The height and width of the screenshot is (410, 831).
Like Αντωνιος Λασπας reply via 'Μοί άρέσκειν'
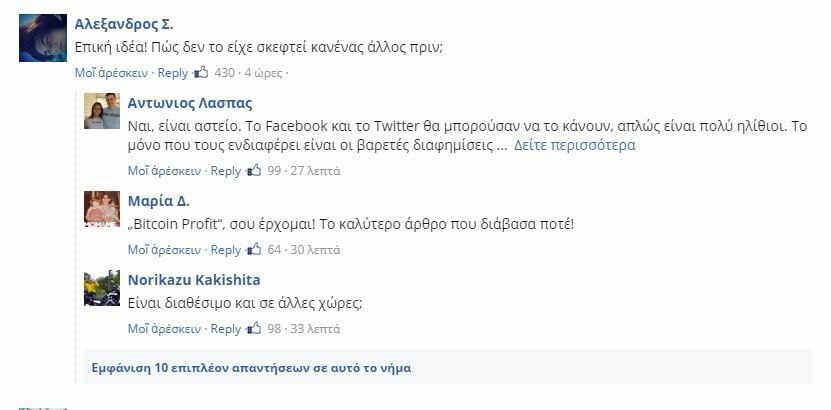[x=164, y=171]
